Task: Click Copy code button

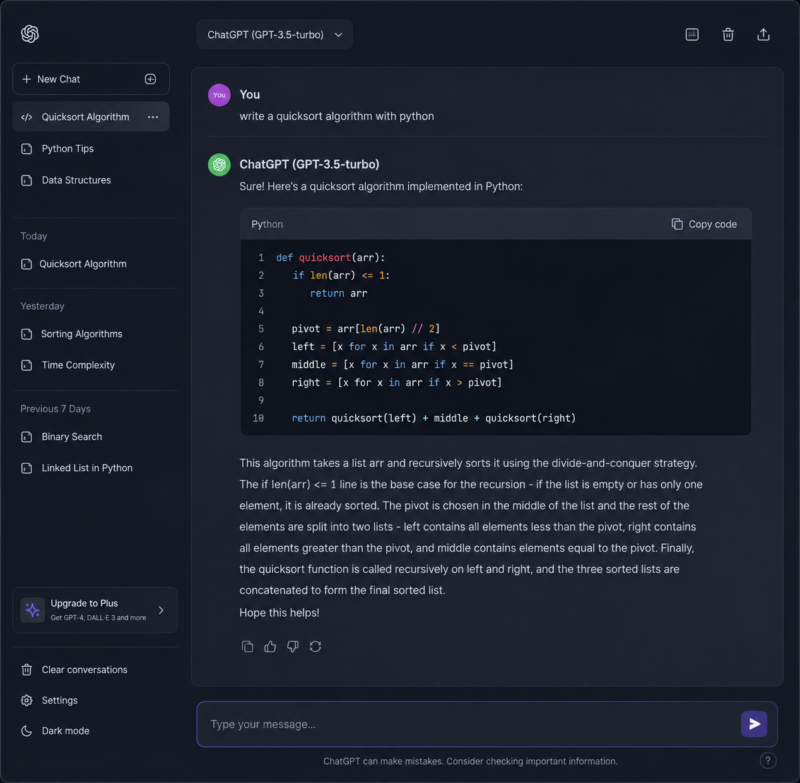Action: [x=704, y=224]
